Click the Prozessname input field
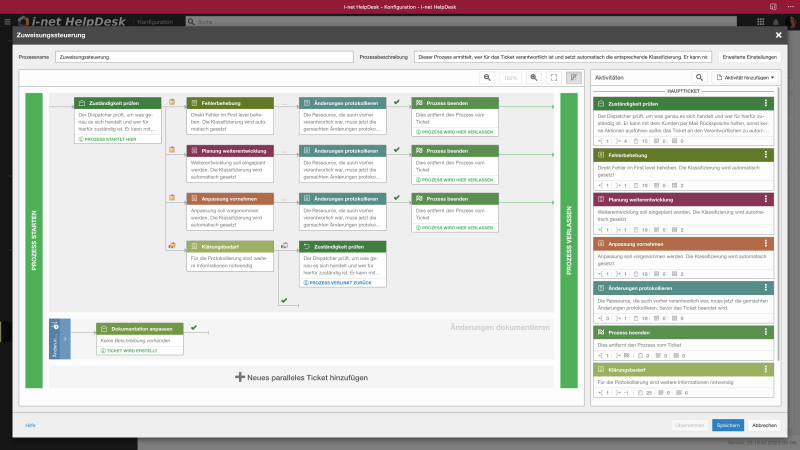800x450 pixels. click(204, 57)
